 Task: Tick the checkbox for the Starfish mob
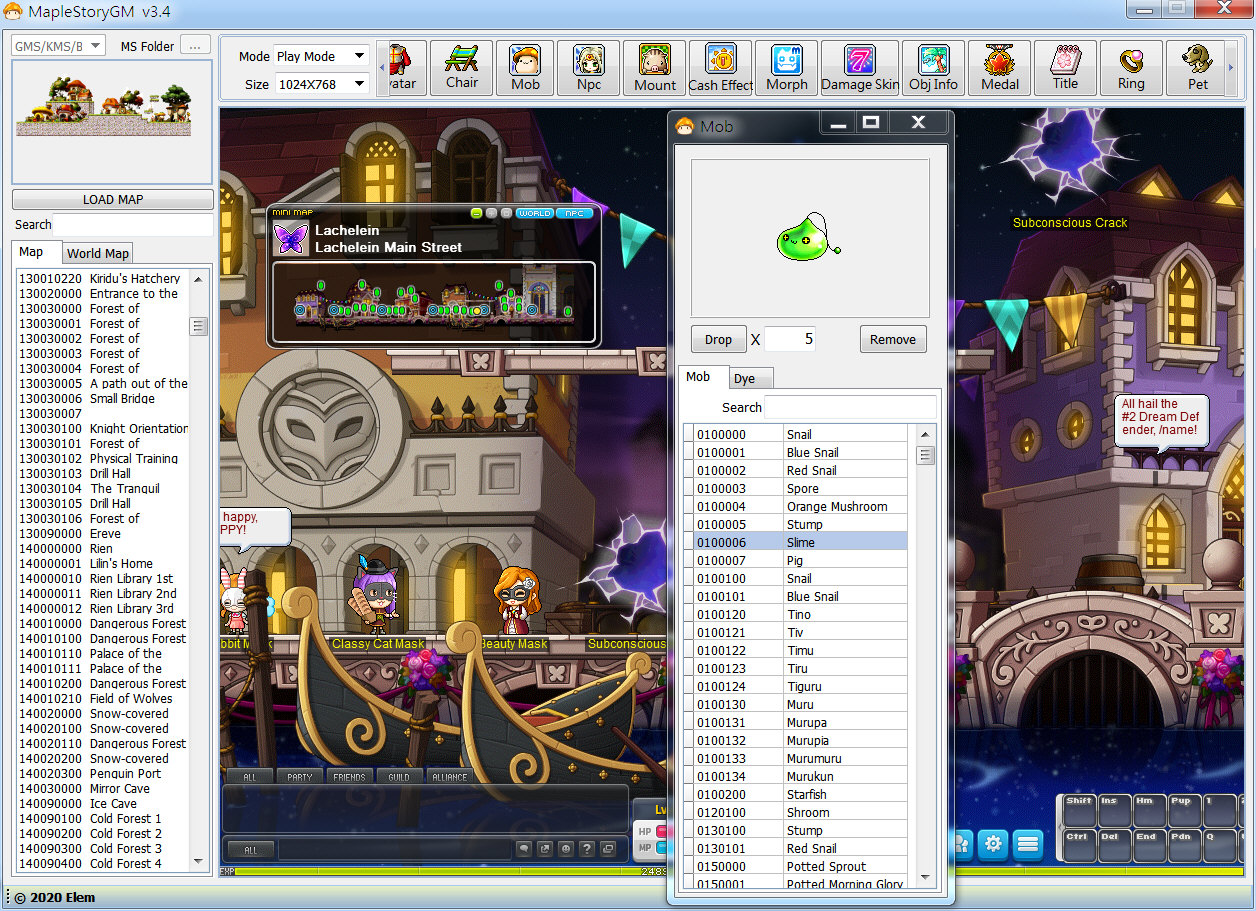(688, 794)
